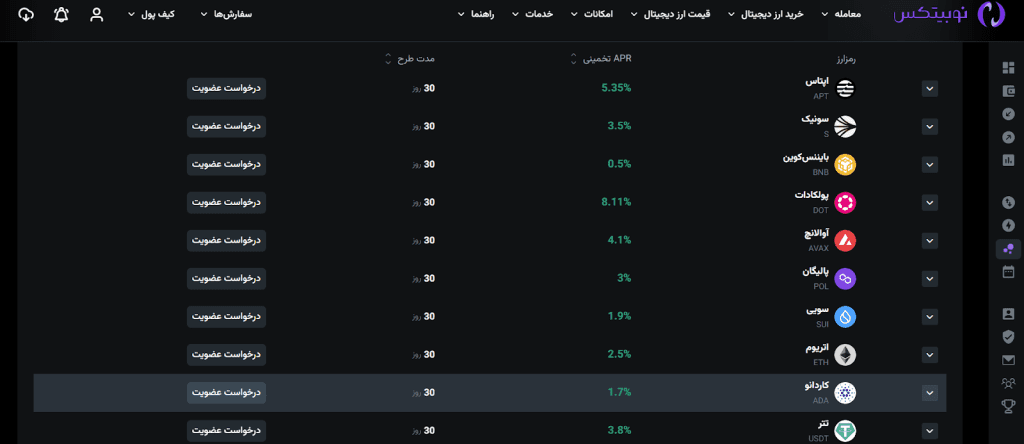Open user profile icon
The height and width of the screenshot is (444, 1024).
pyautogui.click(x=96, y=15)
